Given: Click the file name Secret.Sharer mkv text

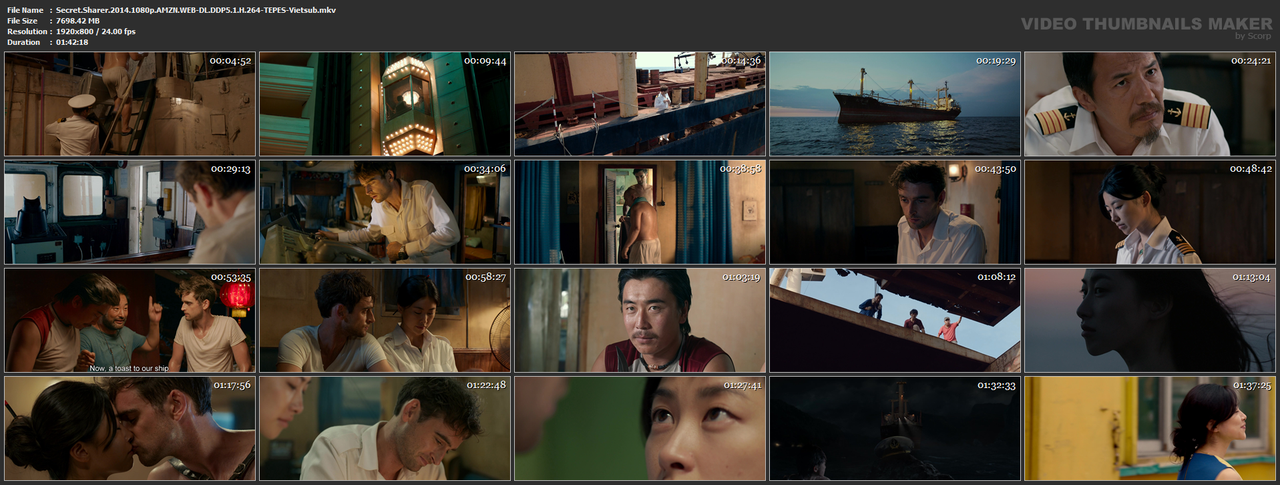Looking at the screenshot, I should [196, 9].
